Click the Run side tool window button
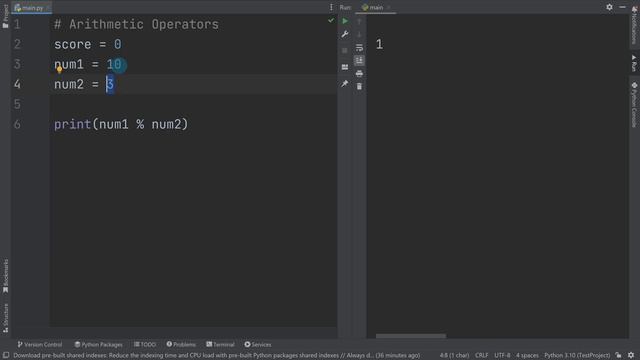 634,63
